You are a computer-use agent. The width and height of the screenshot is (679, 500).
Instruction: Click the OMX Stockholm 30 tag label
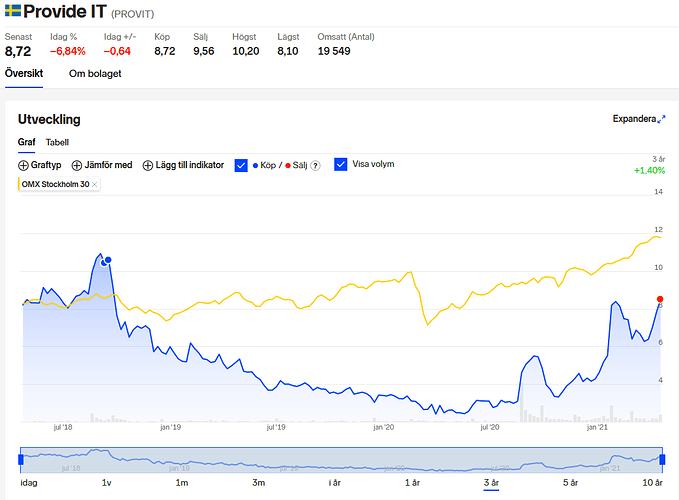tap(55, 184)
